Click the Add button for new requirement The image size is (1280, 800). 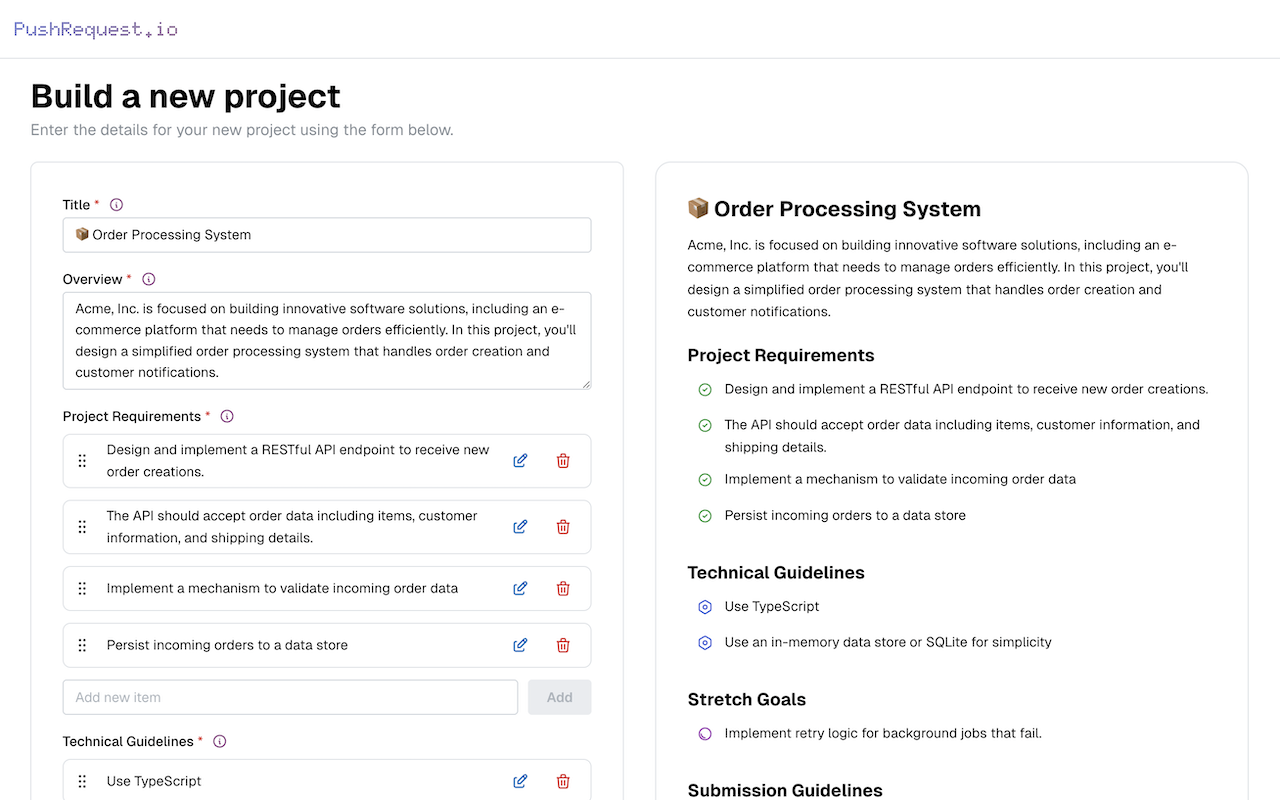(x=559, y=697)
